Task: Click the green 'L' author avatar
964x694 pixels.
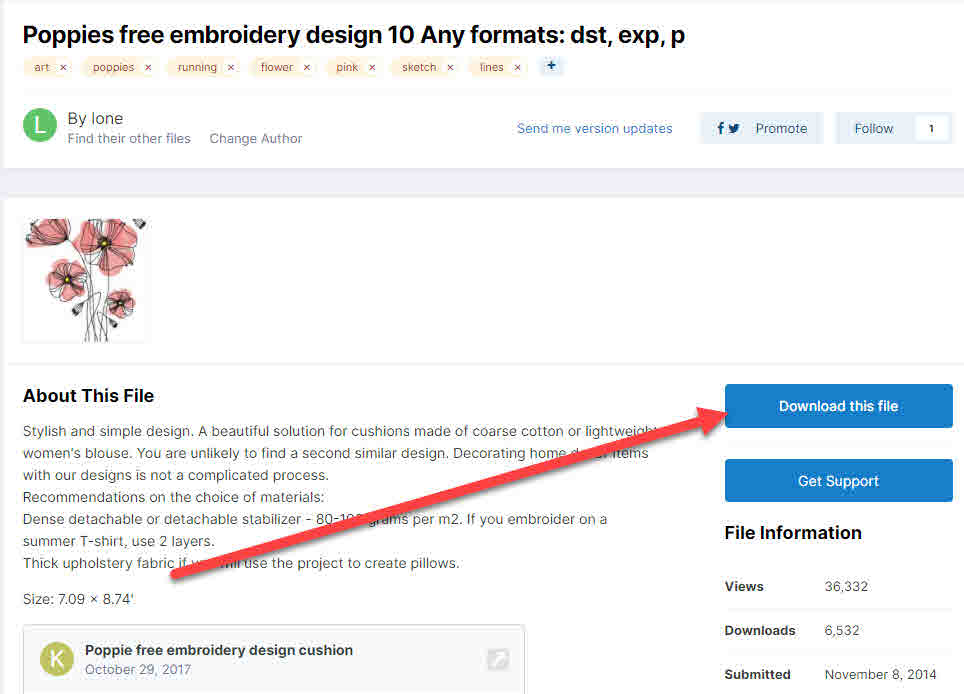Action: (40, 125)
